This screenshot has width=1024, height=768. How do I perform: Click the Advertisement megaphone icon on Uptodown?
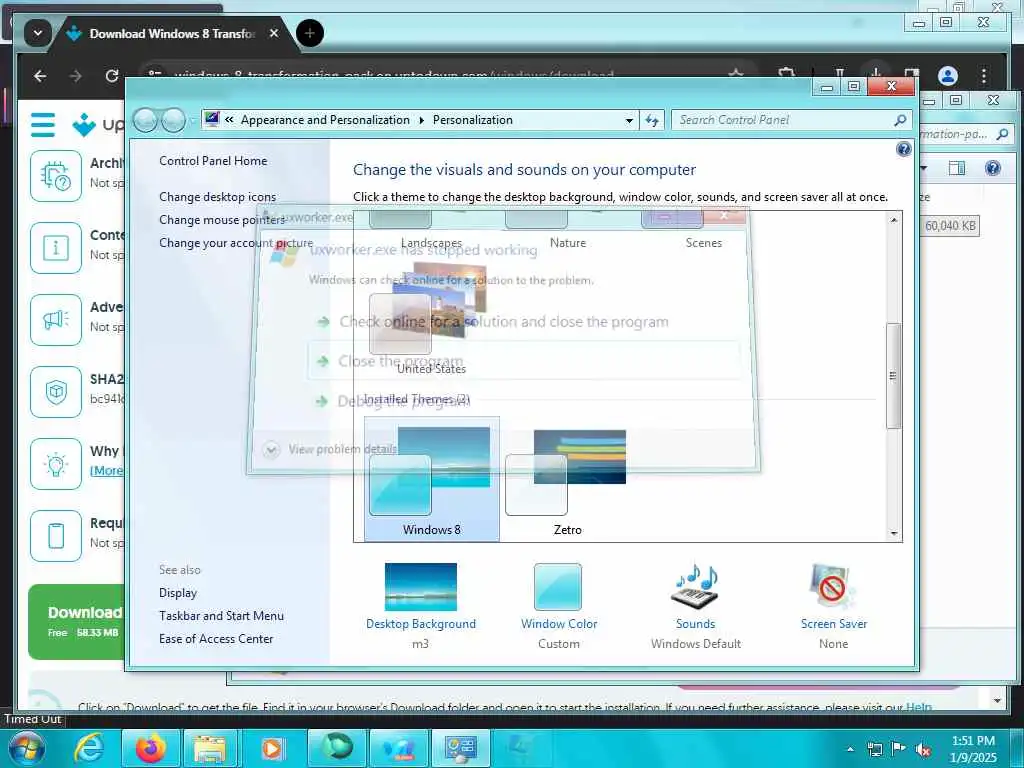[56, 320]
